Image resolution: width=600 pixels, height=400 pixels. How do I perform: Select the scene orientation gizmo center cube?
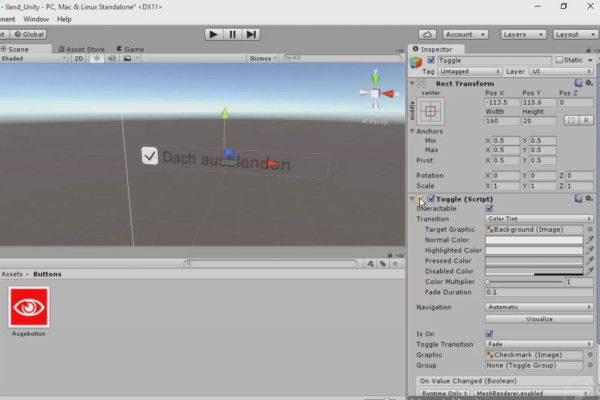[375, 93]
